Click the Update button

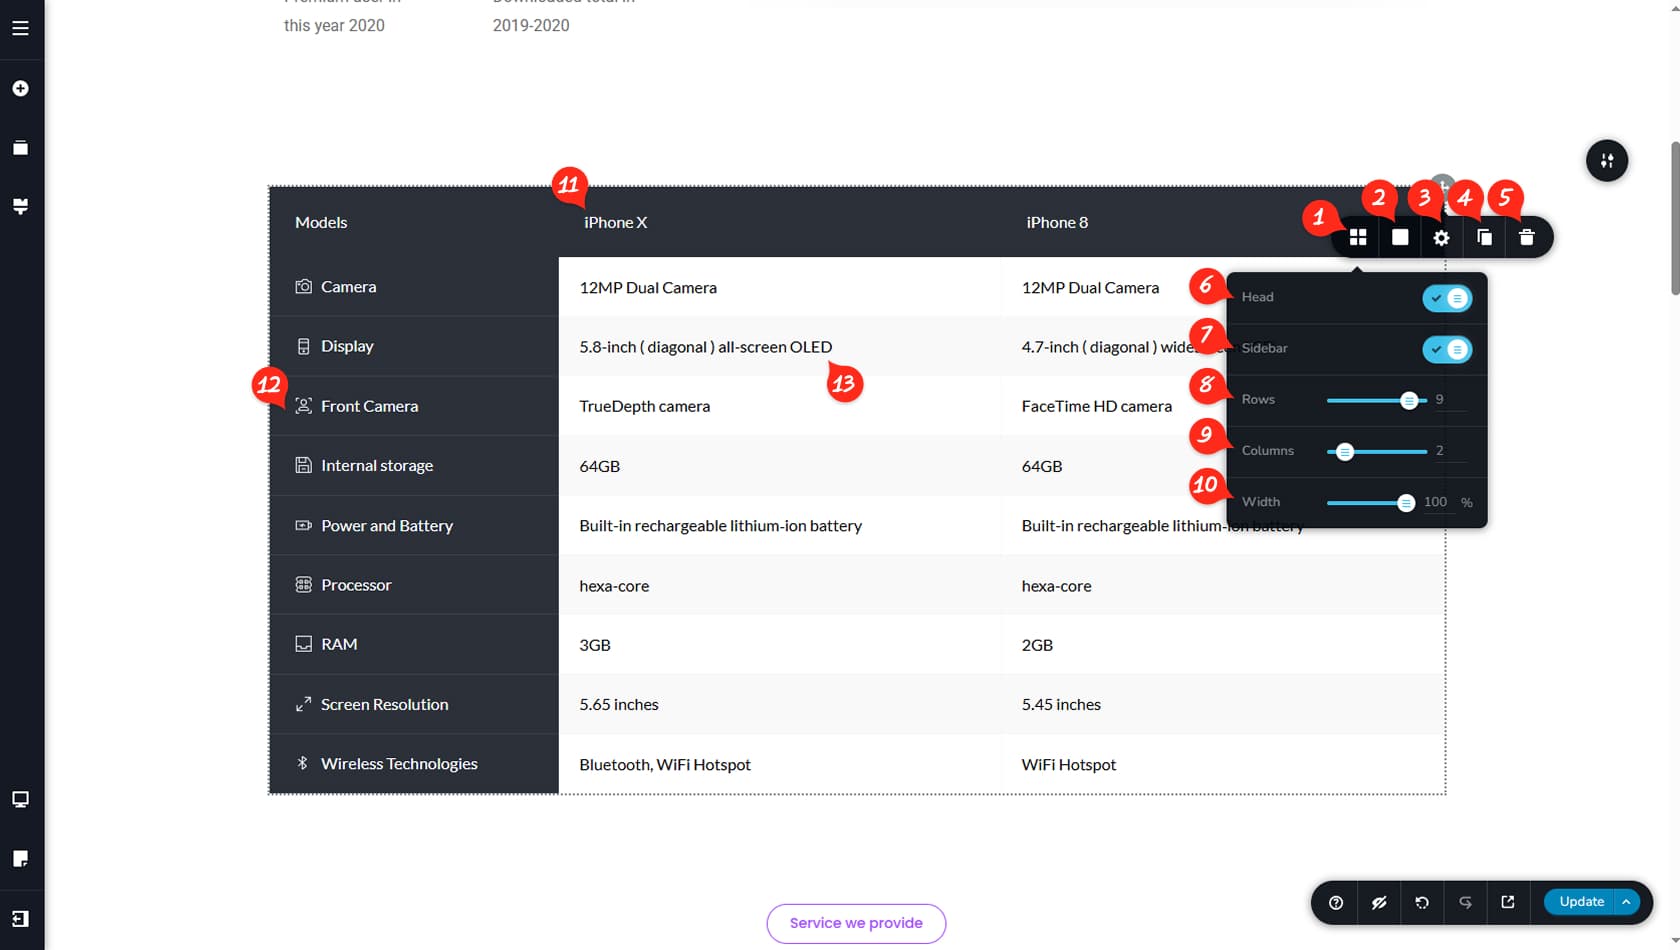click(x=1581, y=902)
